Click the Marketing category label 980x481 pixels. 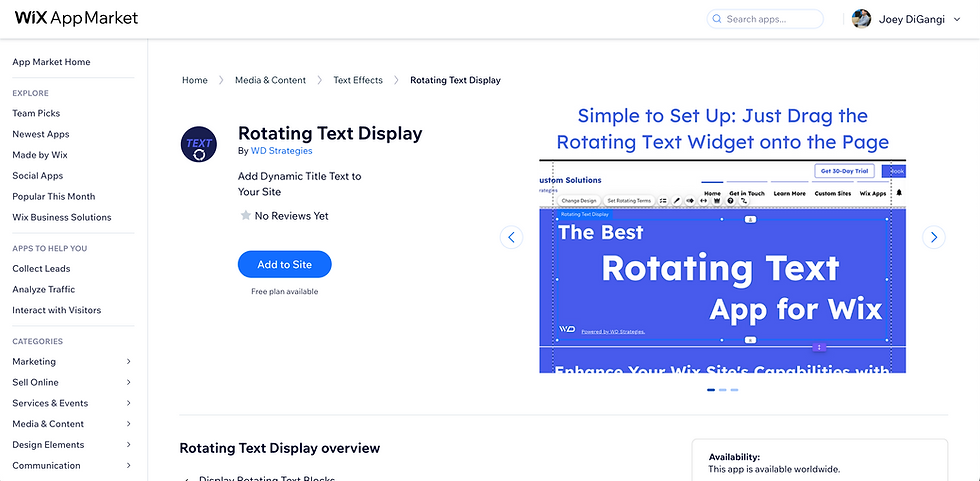tap(34, 362)
